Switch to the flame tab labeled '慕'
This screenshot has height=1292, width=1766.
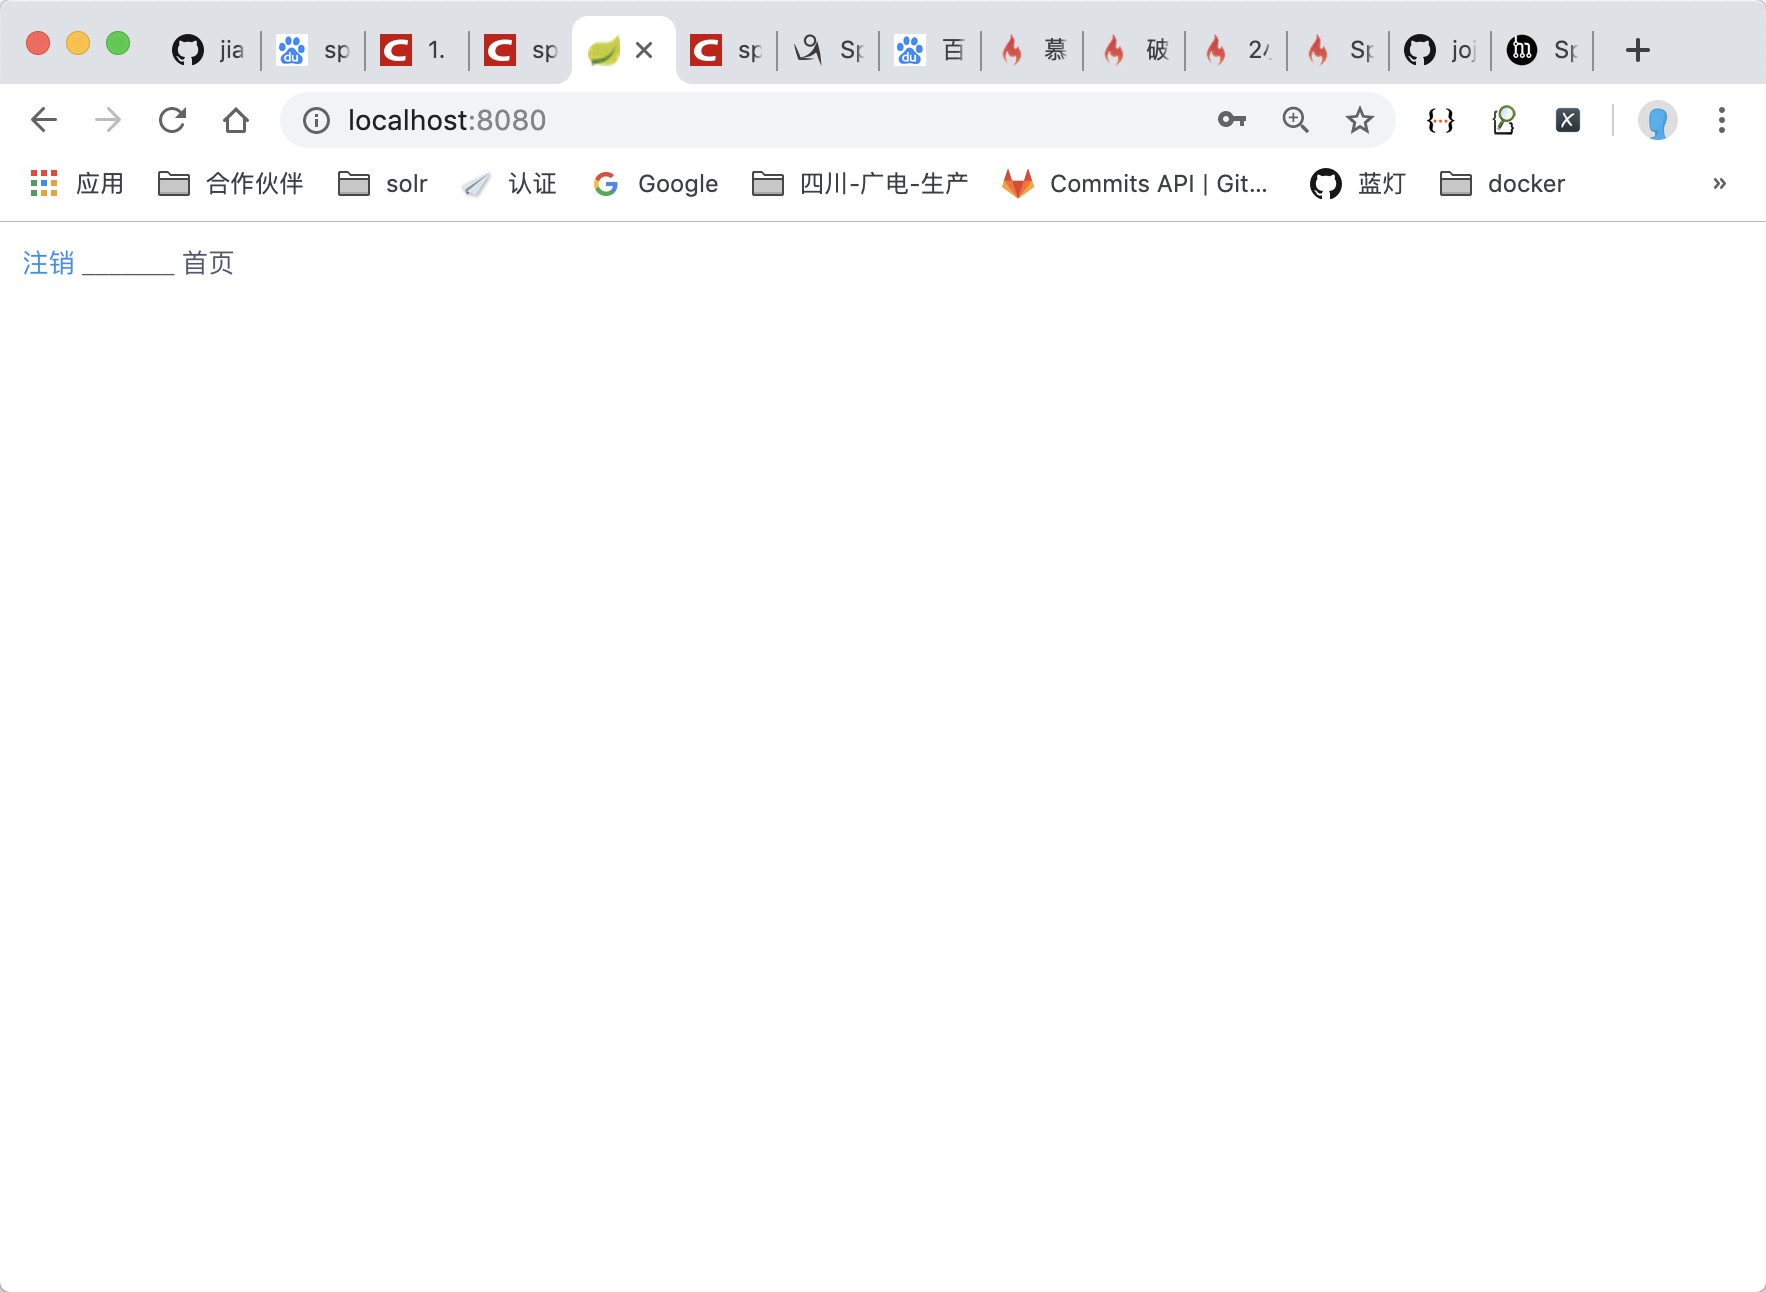[1033, 50]
